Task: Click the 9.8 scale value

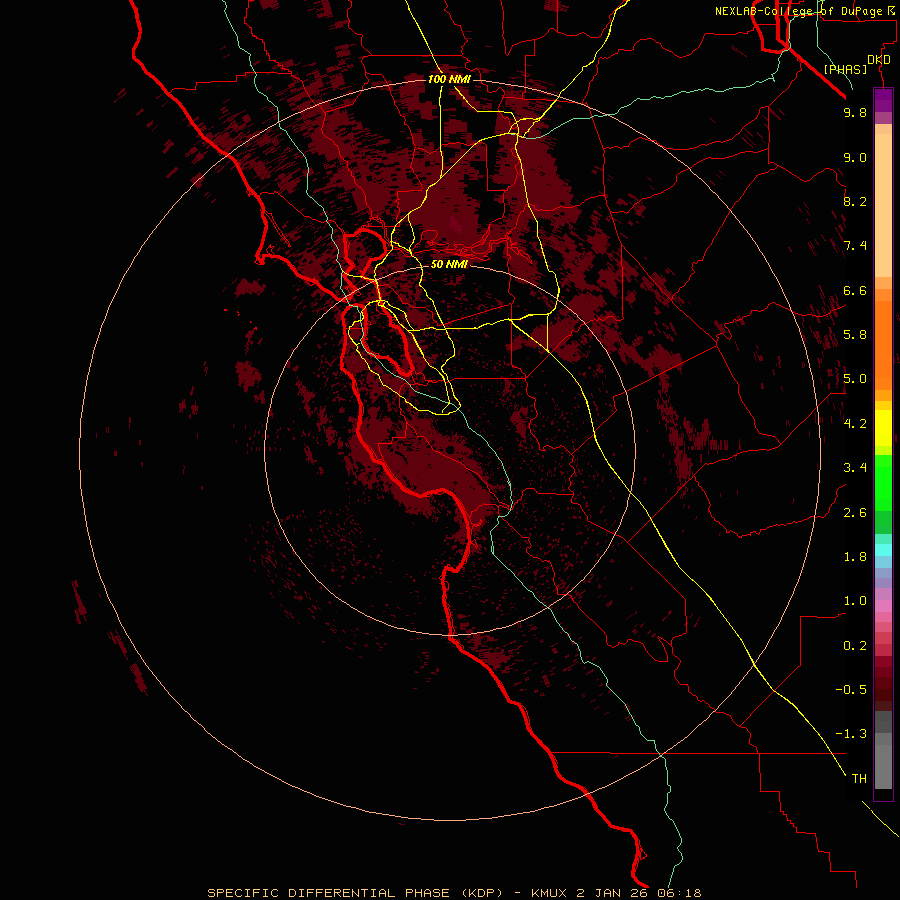Action: pos(855,112)
